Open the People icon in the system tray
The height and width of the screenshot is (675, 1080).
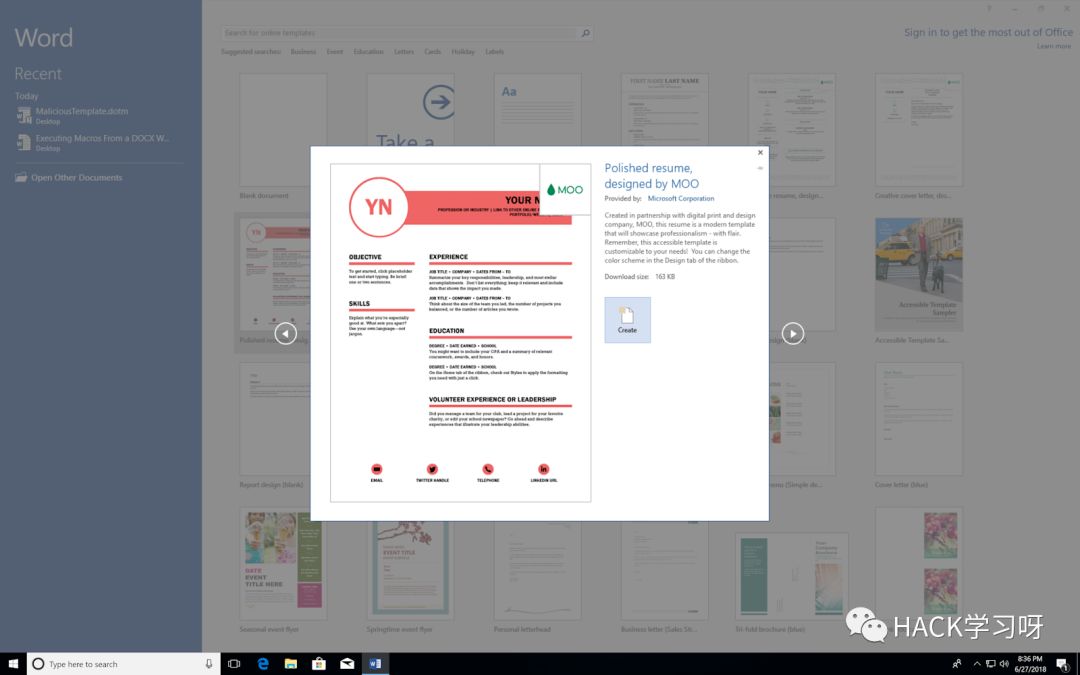pos(957,664)
